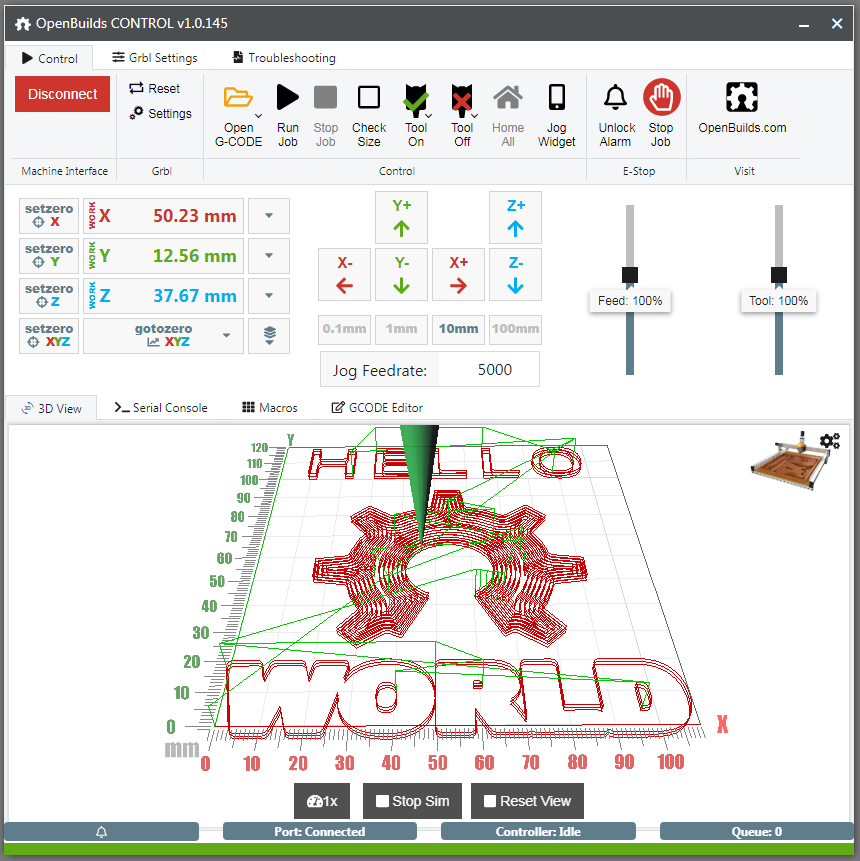860x861 pixels.
Task: Click the red Disconnect button
Action: tap(62, 94)
